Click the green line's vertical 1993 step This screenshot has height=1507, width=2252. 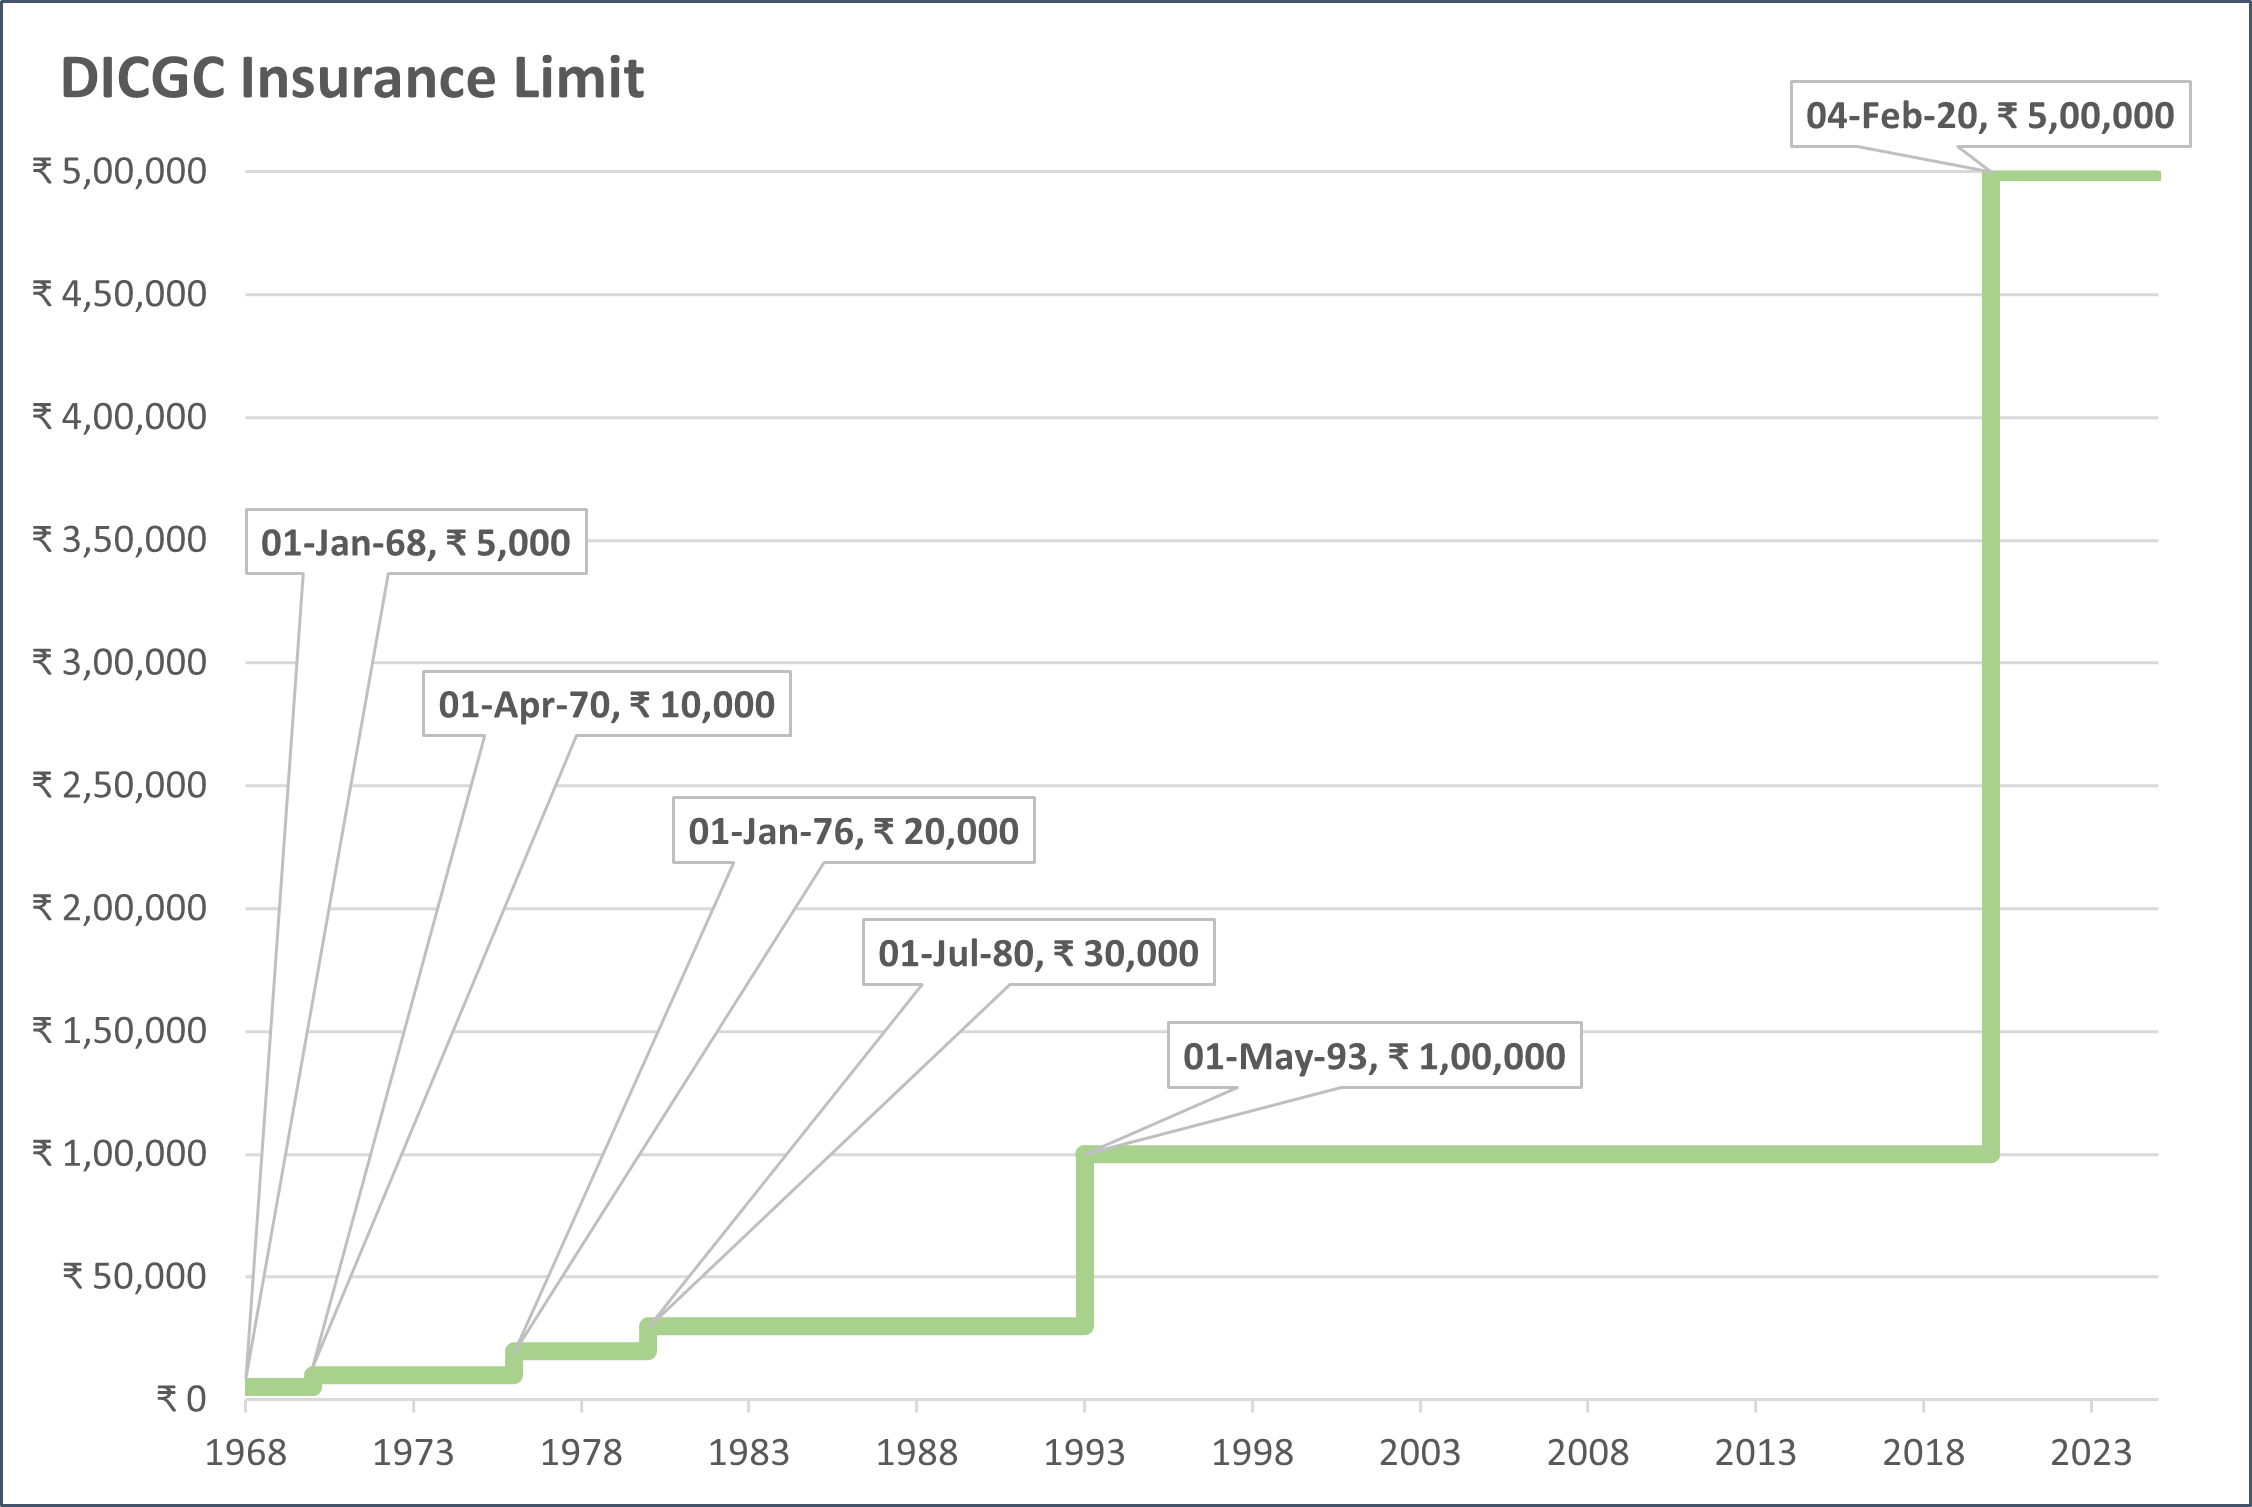pos(1085,1240)
